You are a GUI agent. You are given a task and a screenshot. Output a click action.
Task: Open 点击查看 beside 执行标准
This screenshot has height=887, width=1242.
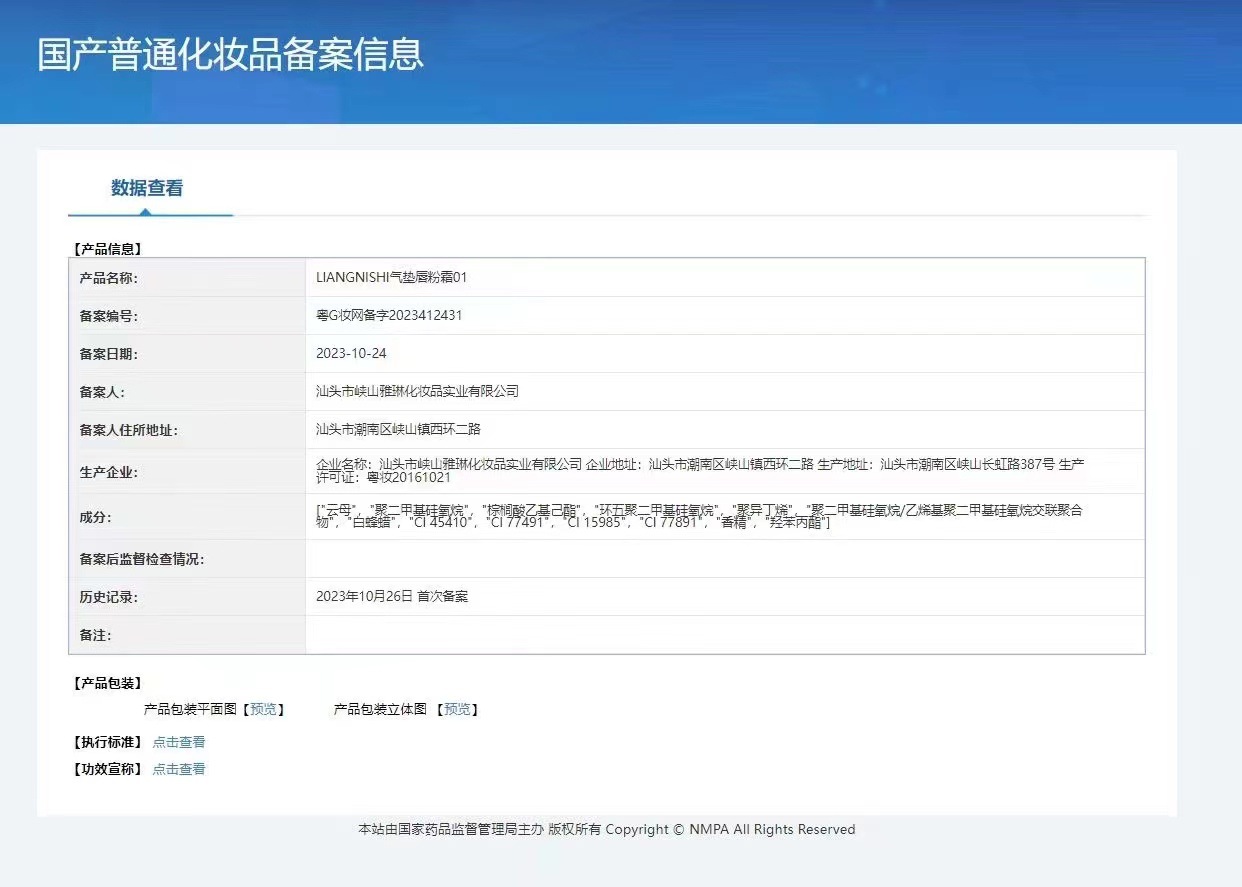179,742
